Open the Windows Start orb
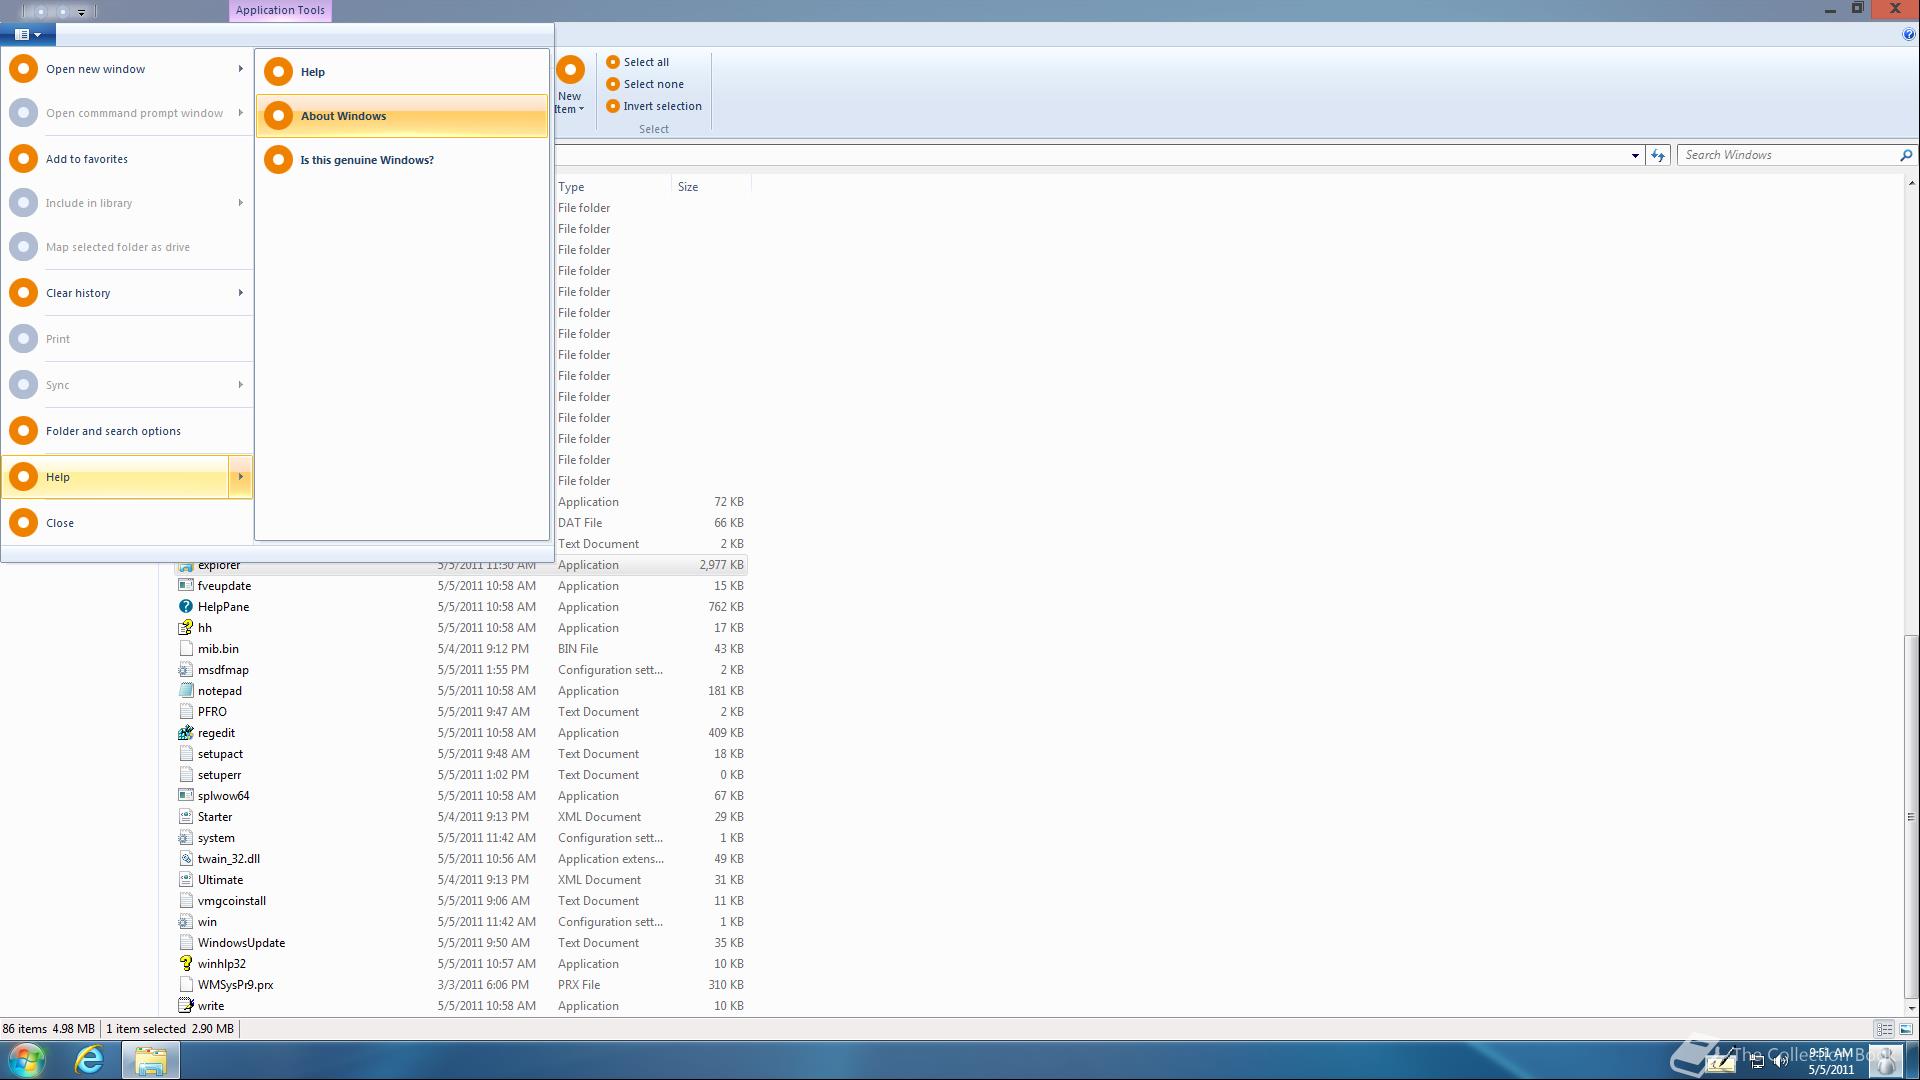The image size is (1920, 1080). click(27, 1060)
